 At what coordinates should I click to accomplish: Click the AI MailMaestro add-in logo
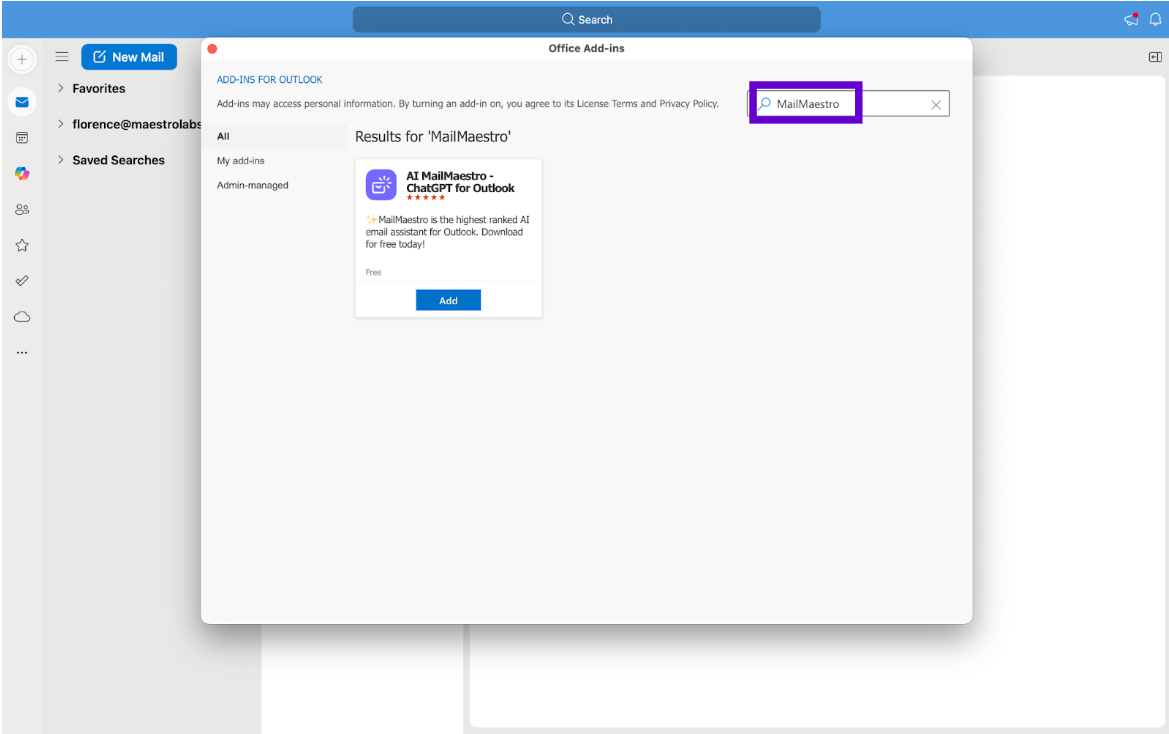point(381,185)
